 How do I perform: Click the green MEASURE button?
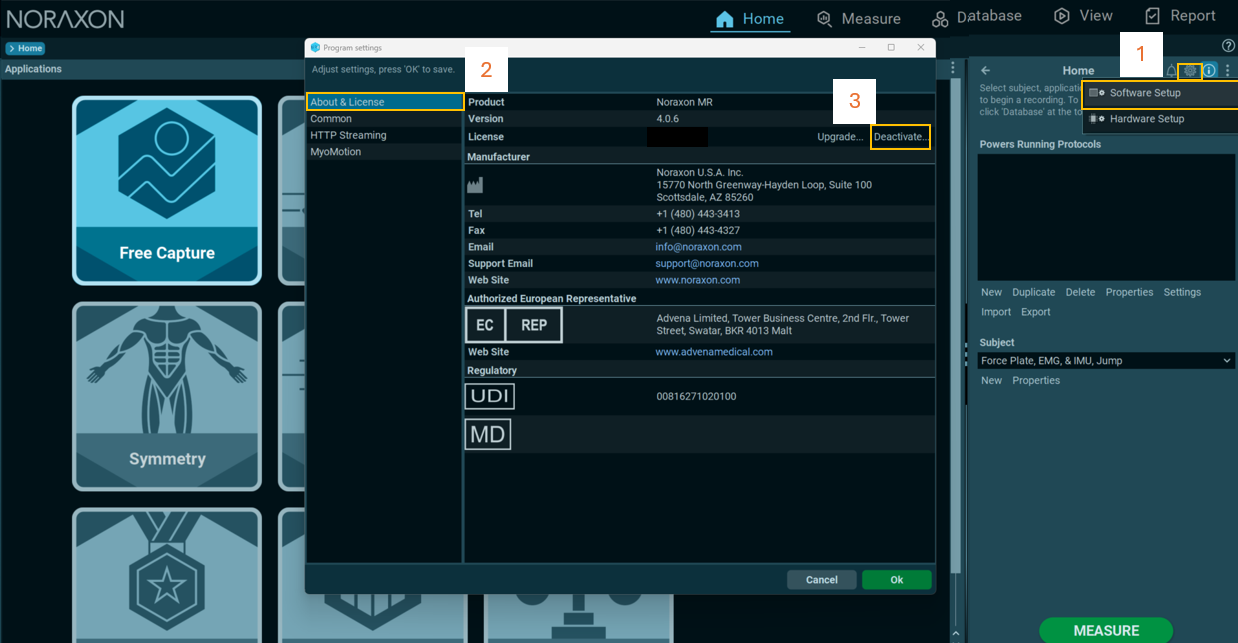click(1106, 631)
